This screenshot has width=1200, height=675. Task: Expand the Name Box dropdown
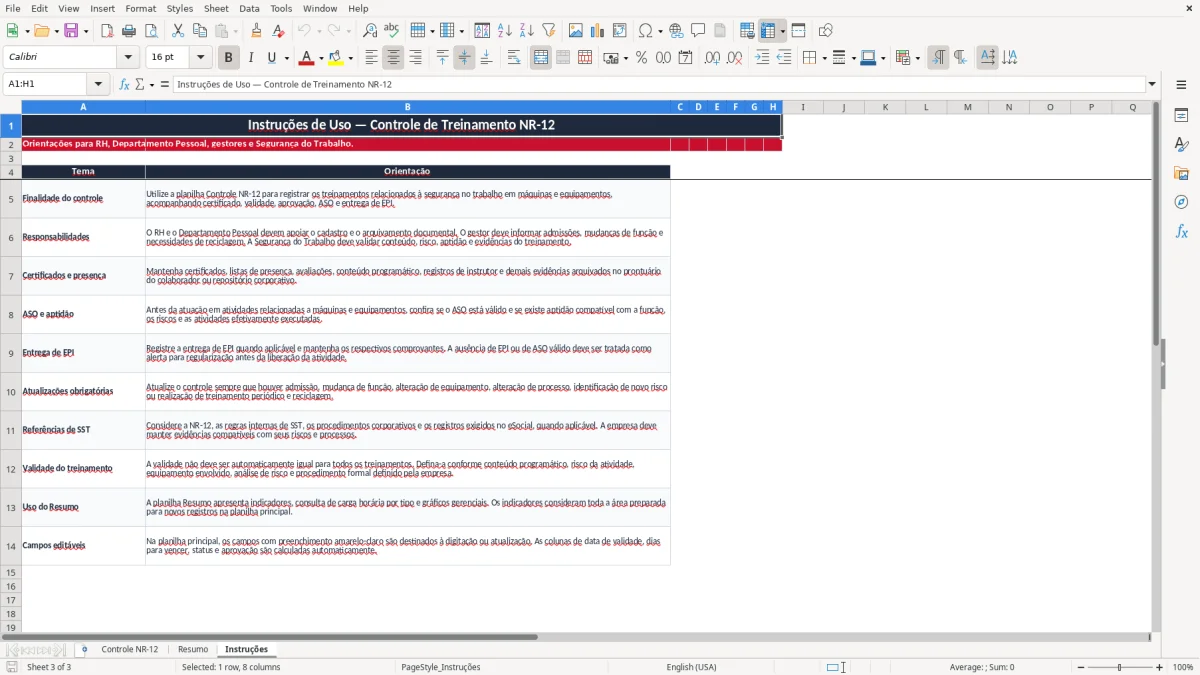coord(98,85)
